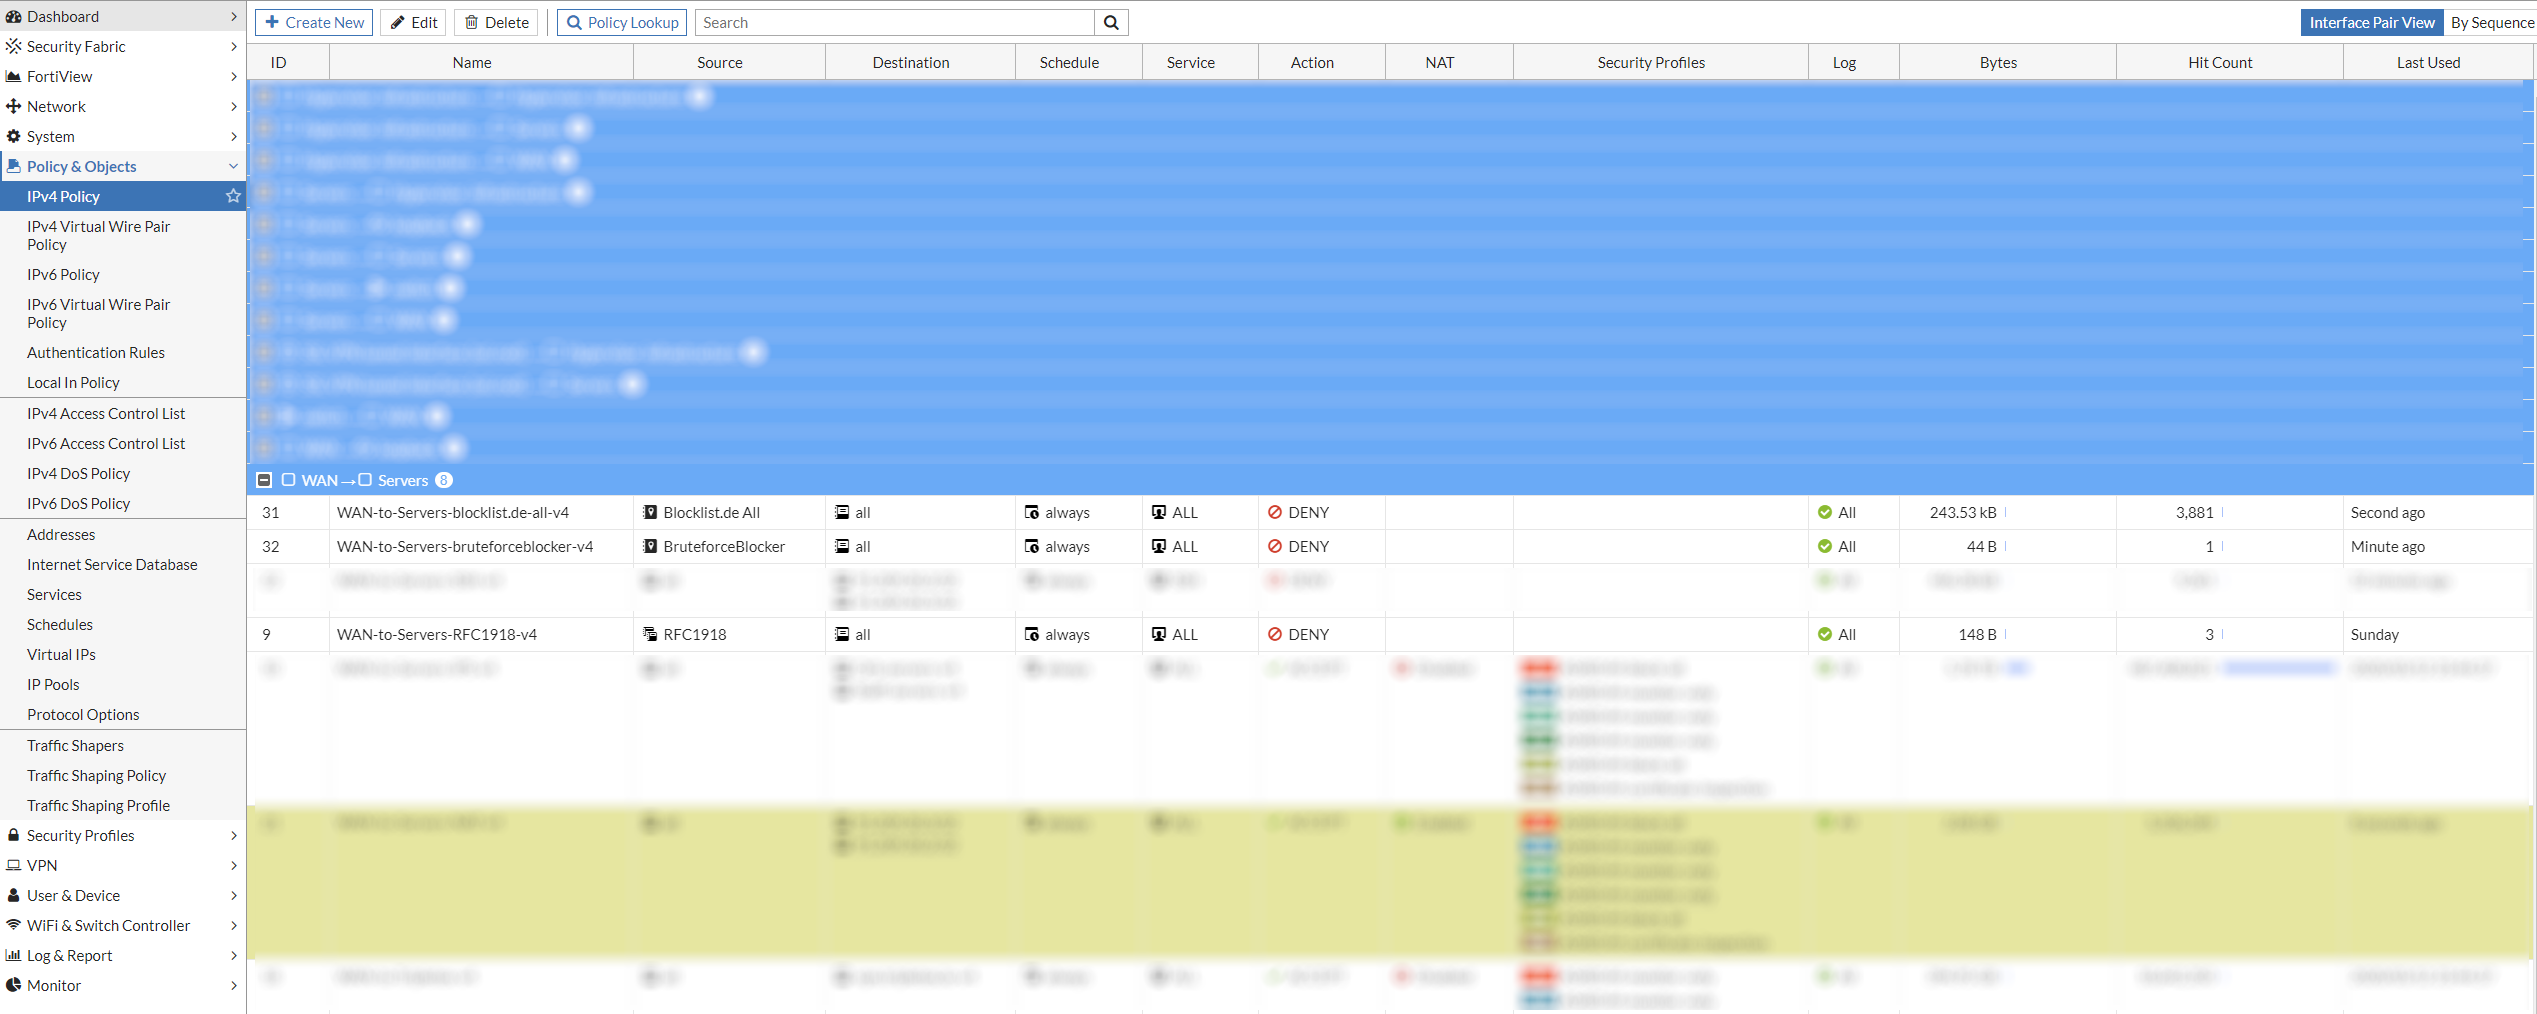This screenshot has height=1014, width=2537.
Task: Click the always schedule icon in row 31
Action: (1032, 513)
